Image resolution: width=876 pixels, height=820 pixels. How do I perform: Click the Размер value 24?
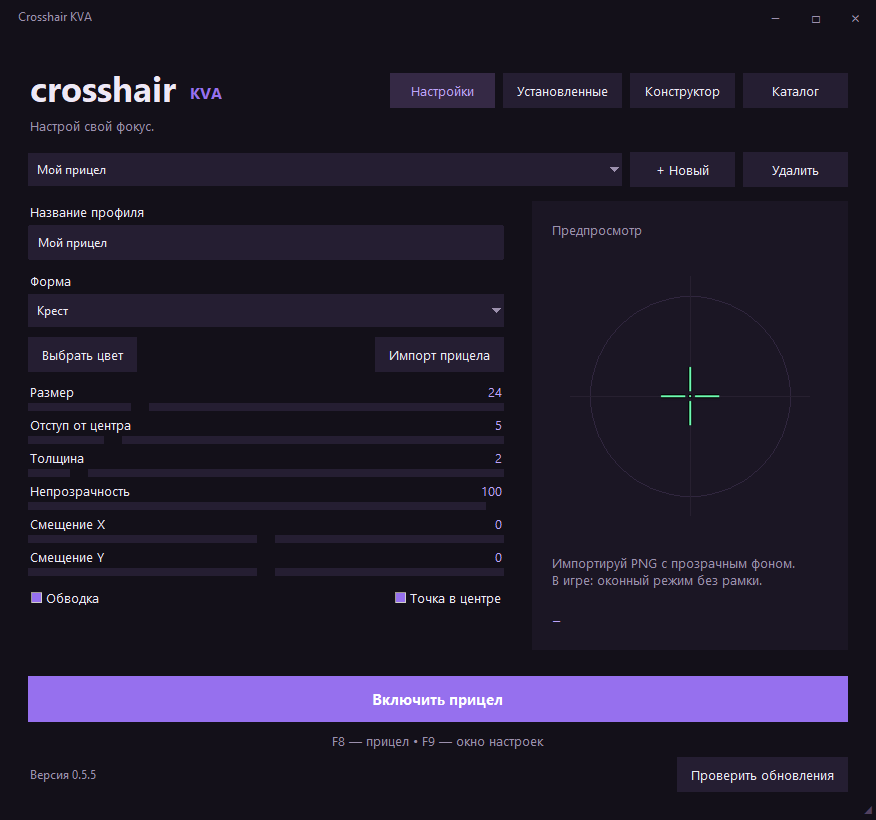click(494, 392)
